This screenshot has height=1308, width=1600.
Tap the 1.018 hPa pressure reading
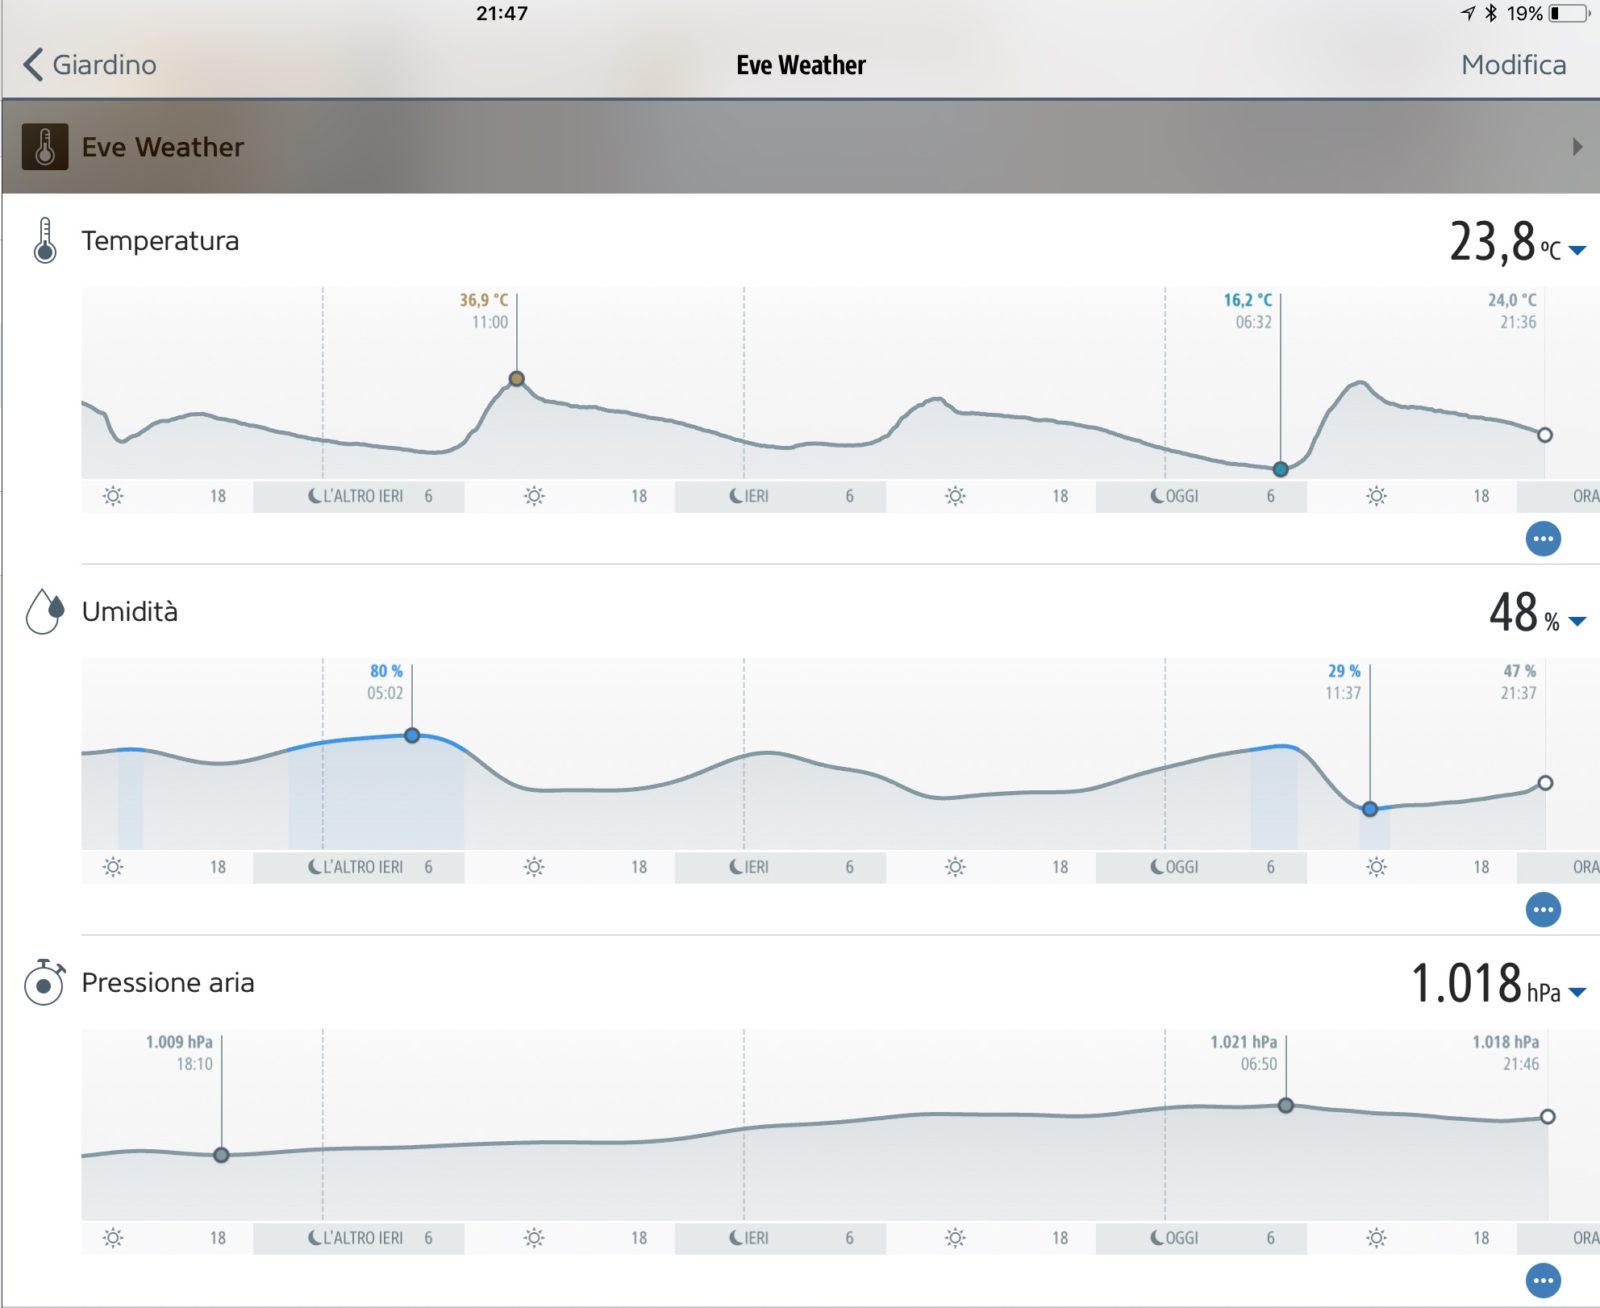[1486, 983]
